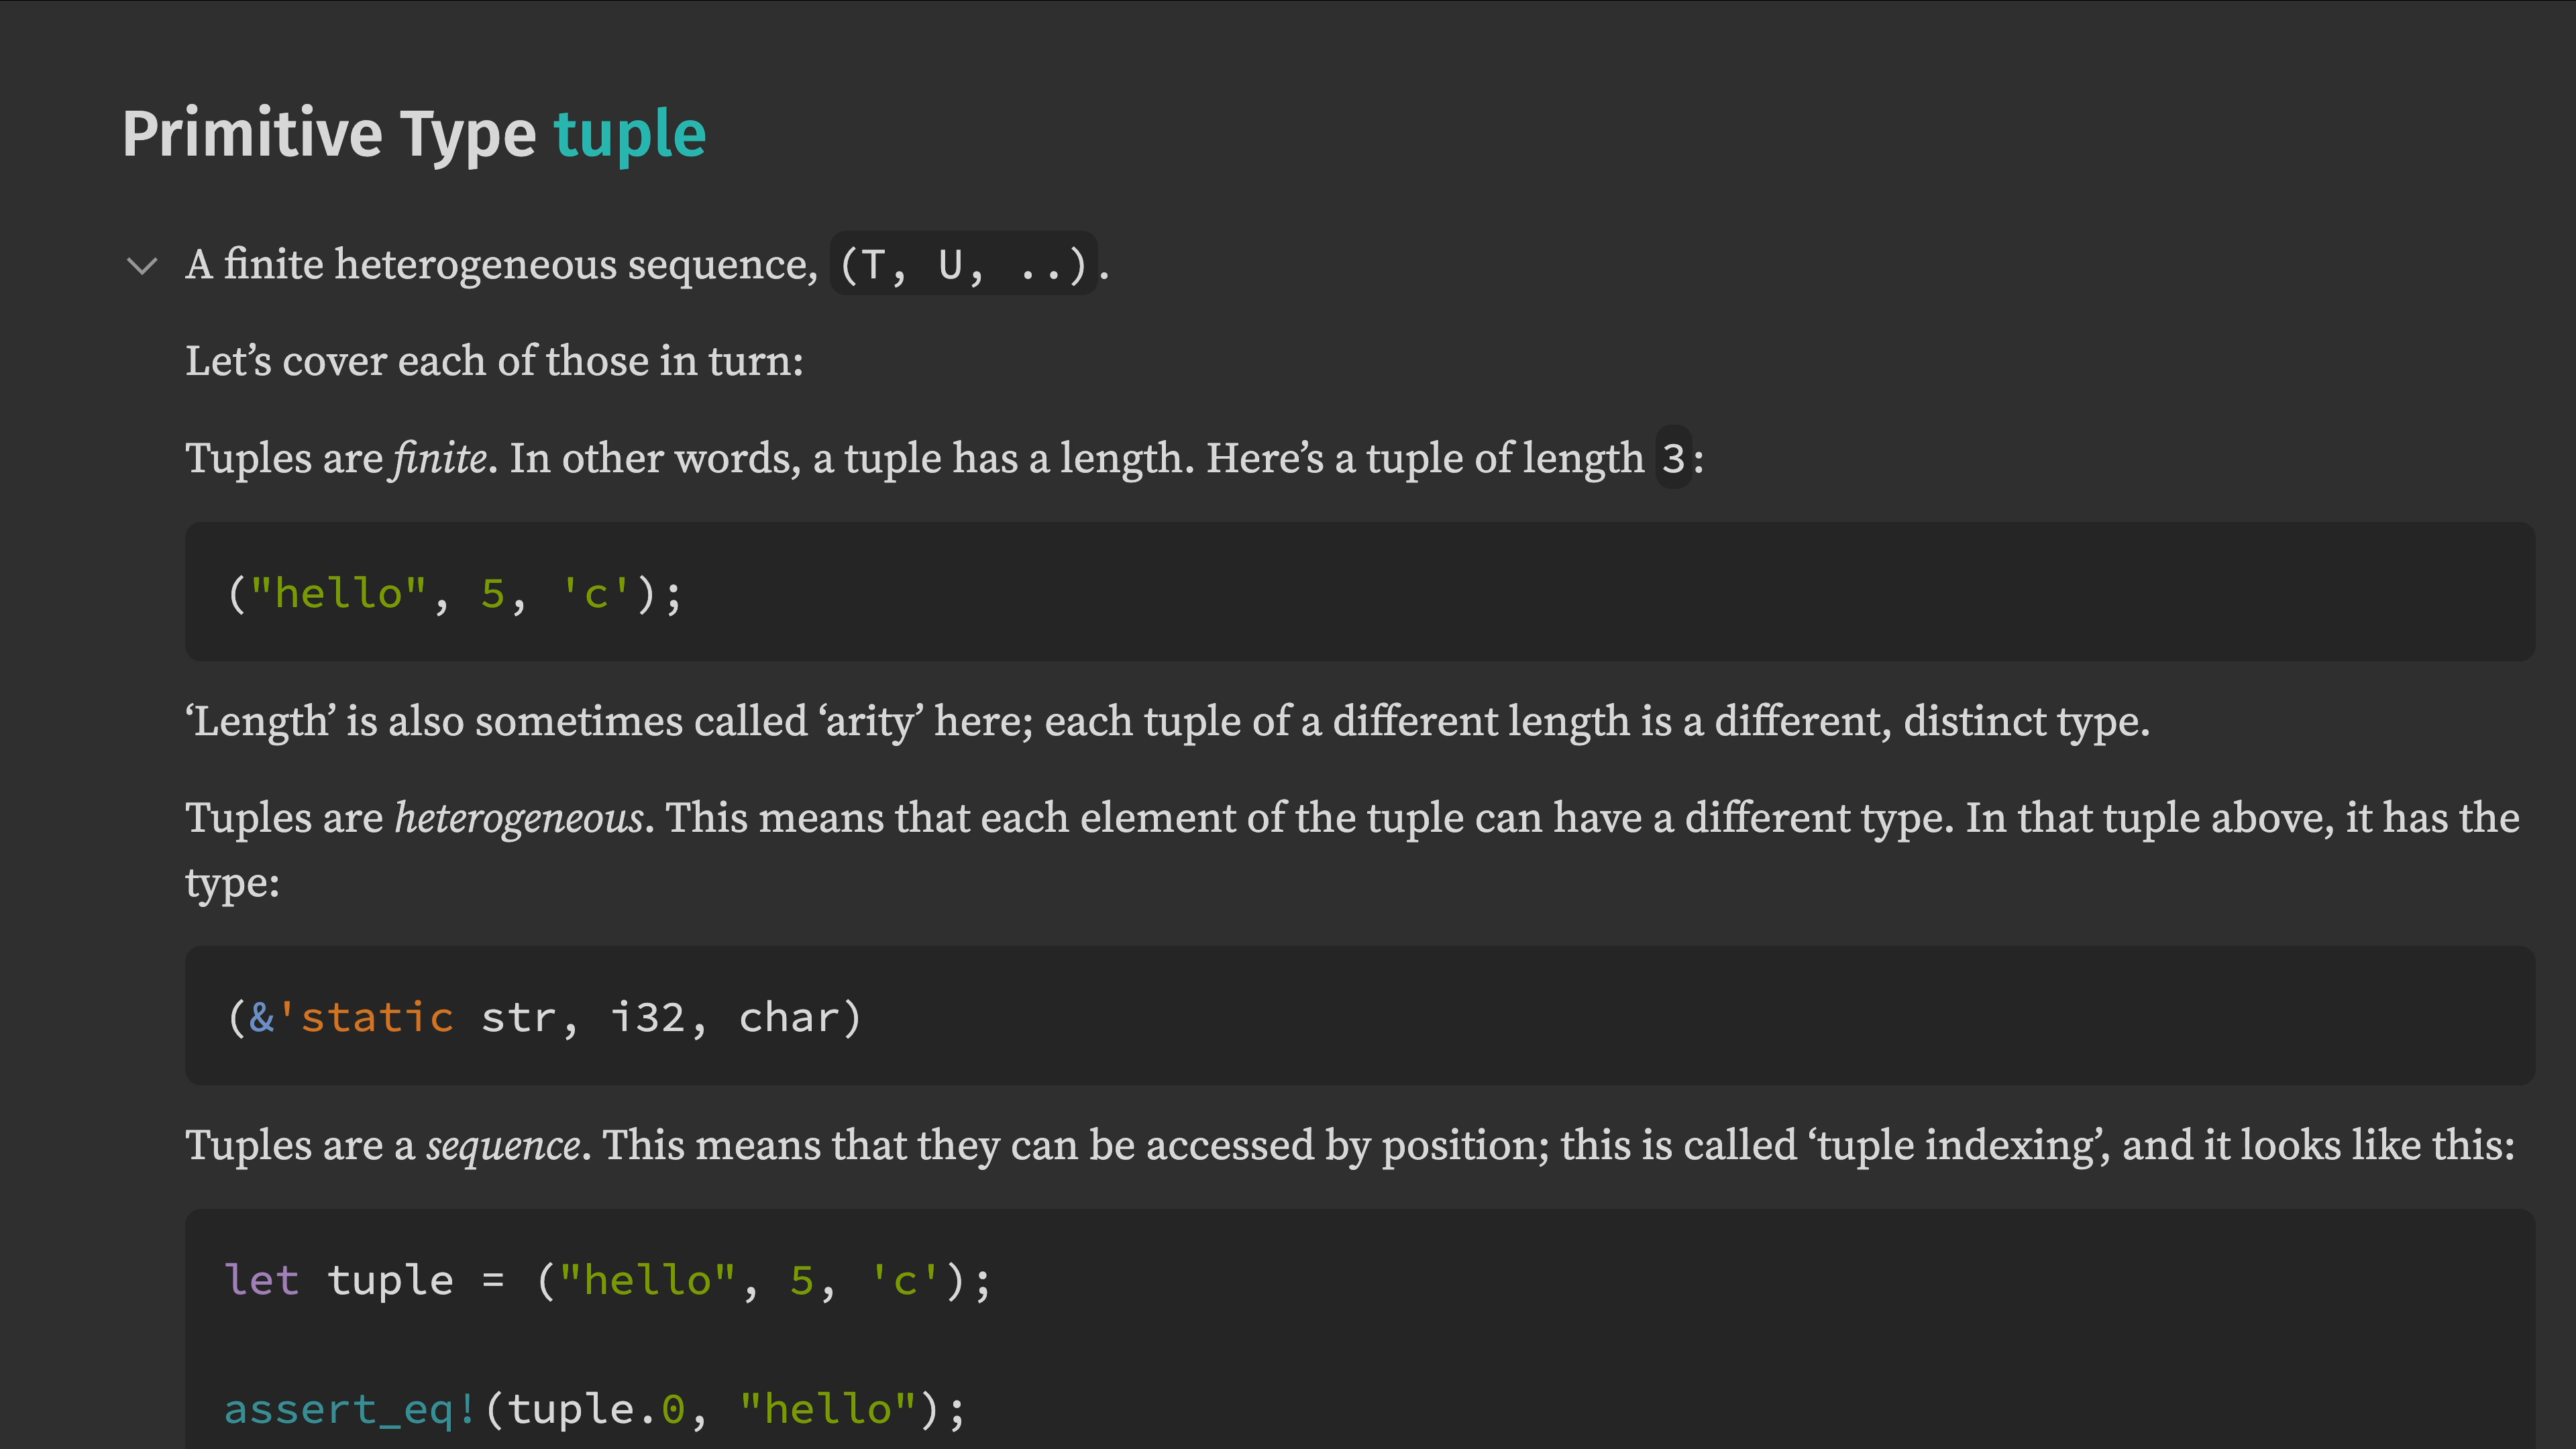Click the "Primitive Type" heading text
This screenshot has height=1449, width=2576.
tap(329, 134)
